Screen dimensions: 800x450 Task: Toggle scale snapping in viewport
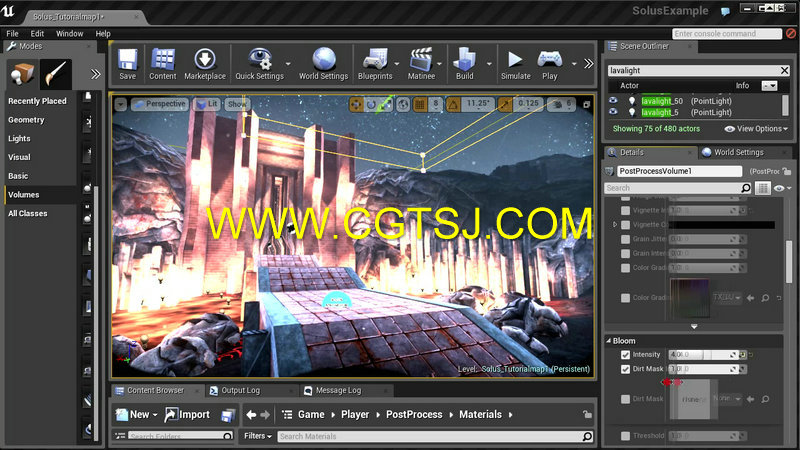[x=505, y=105]
